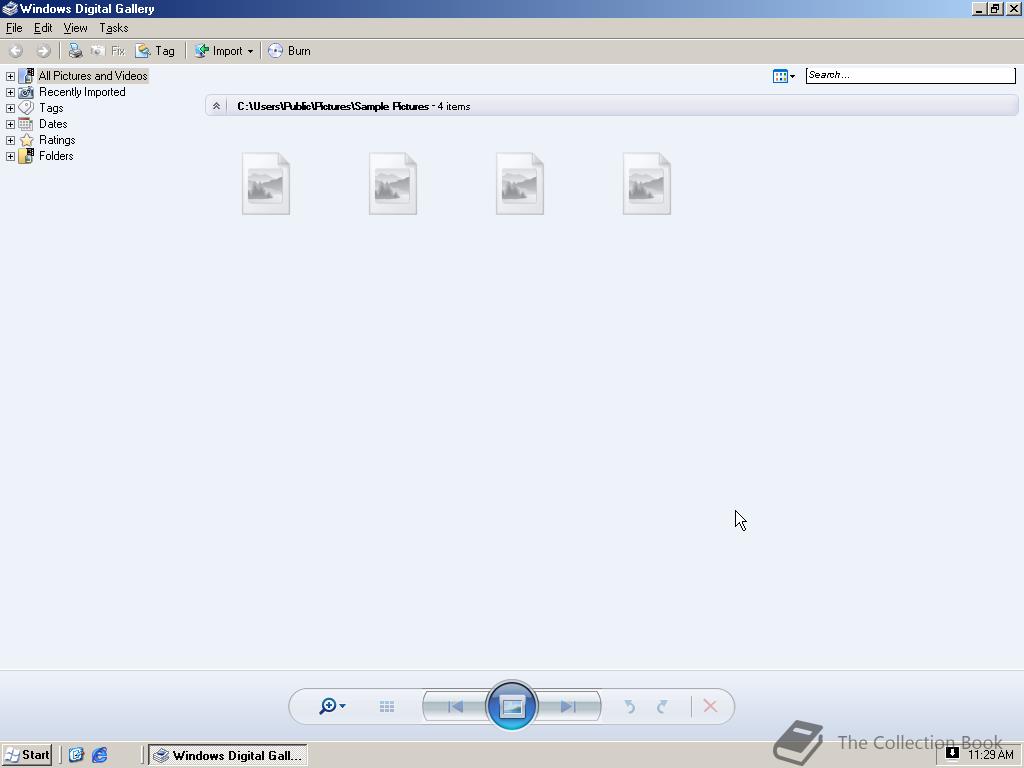Expand the Tags tree node
Image resolution: width=1024 pixels, height=768 pixels.
pyautogui.click(x=10, y=108)
